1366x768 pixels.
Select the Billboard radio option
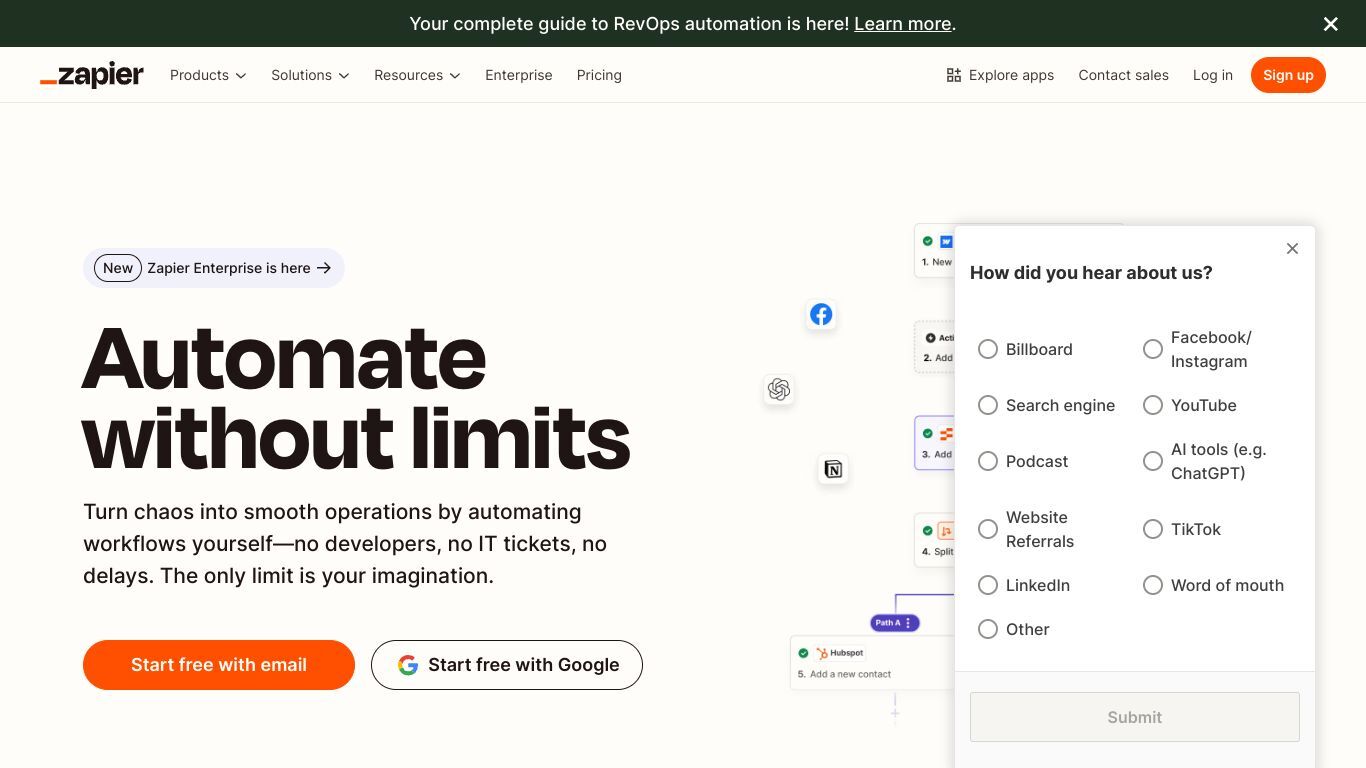click(x=988, y=349)
